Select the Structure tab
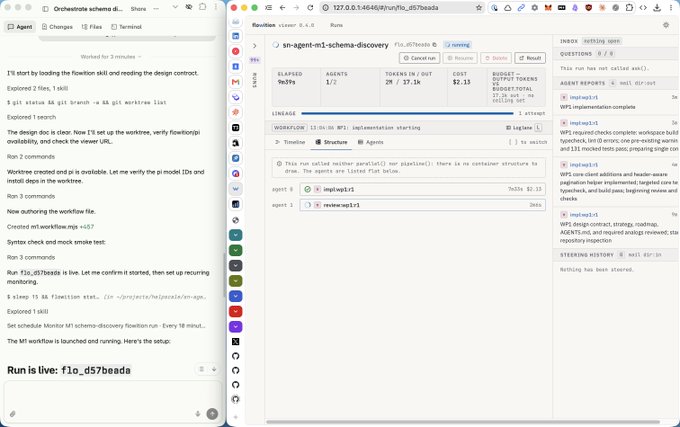Image resolution: width=680 pixels, height=427 pixels. click(x=331, y=142)
